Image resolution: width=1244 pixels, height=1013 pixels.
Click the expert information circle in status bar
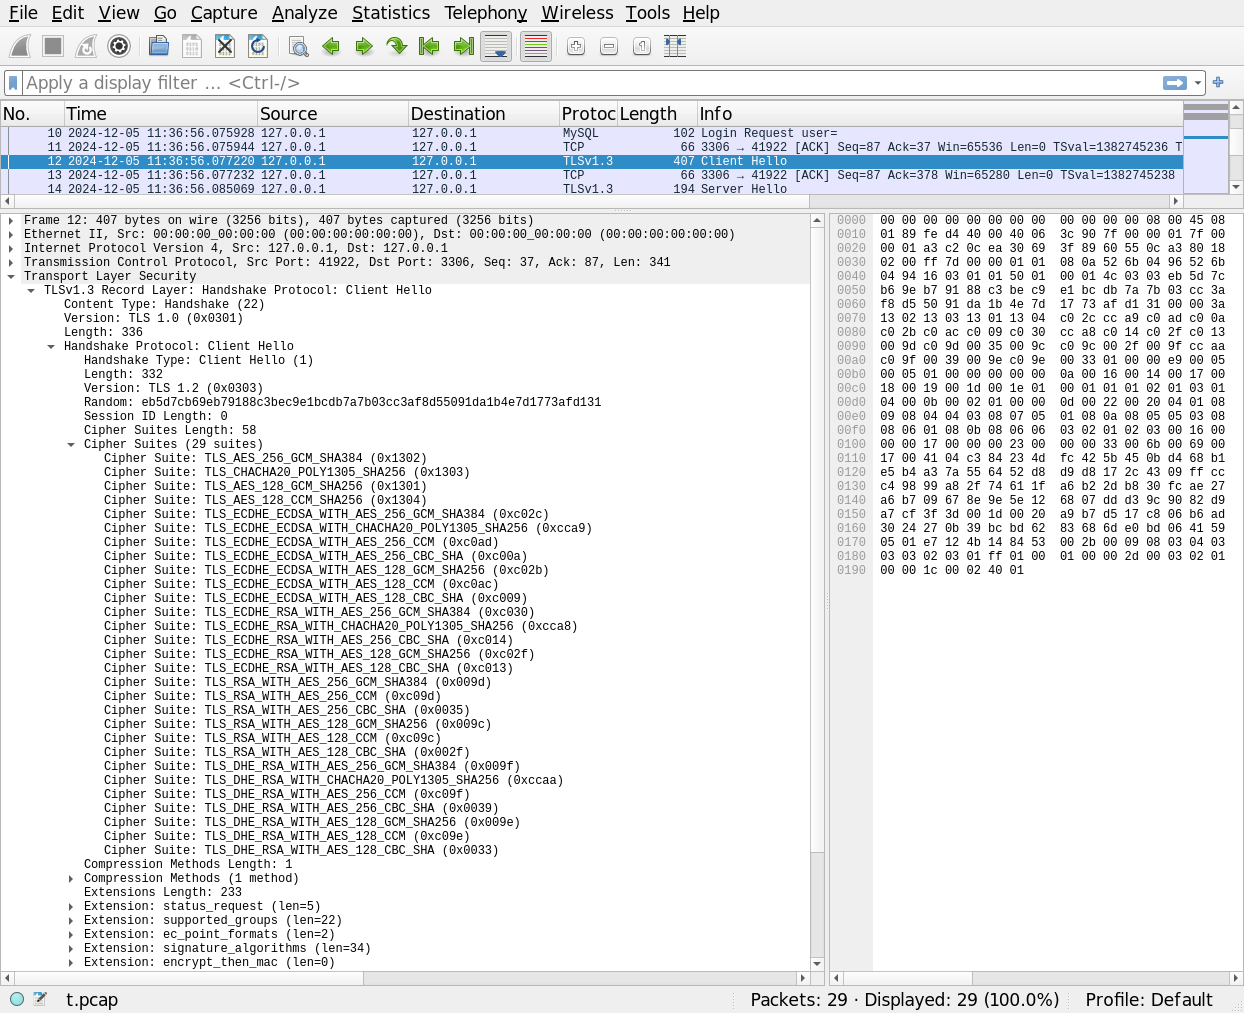coord(17,999)
